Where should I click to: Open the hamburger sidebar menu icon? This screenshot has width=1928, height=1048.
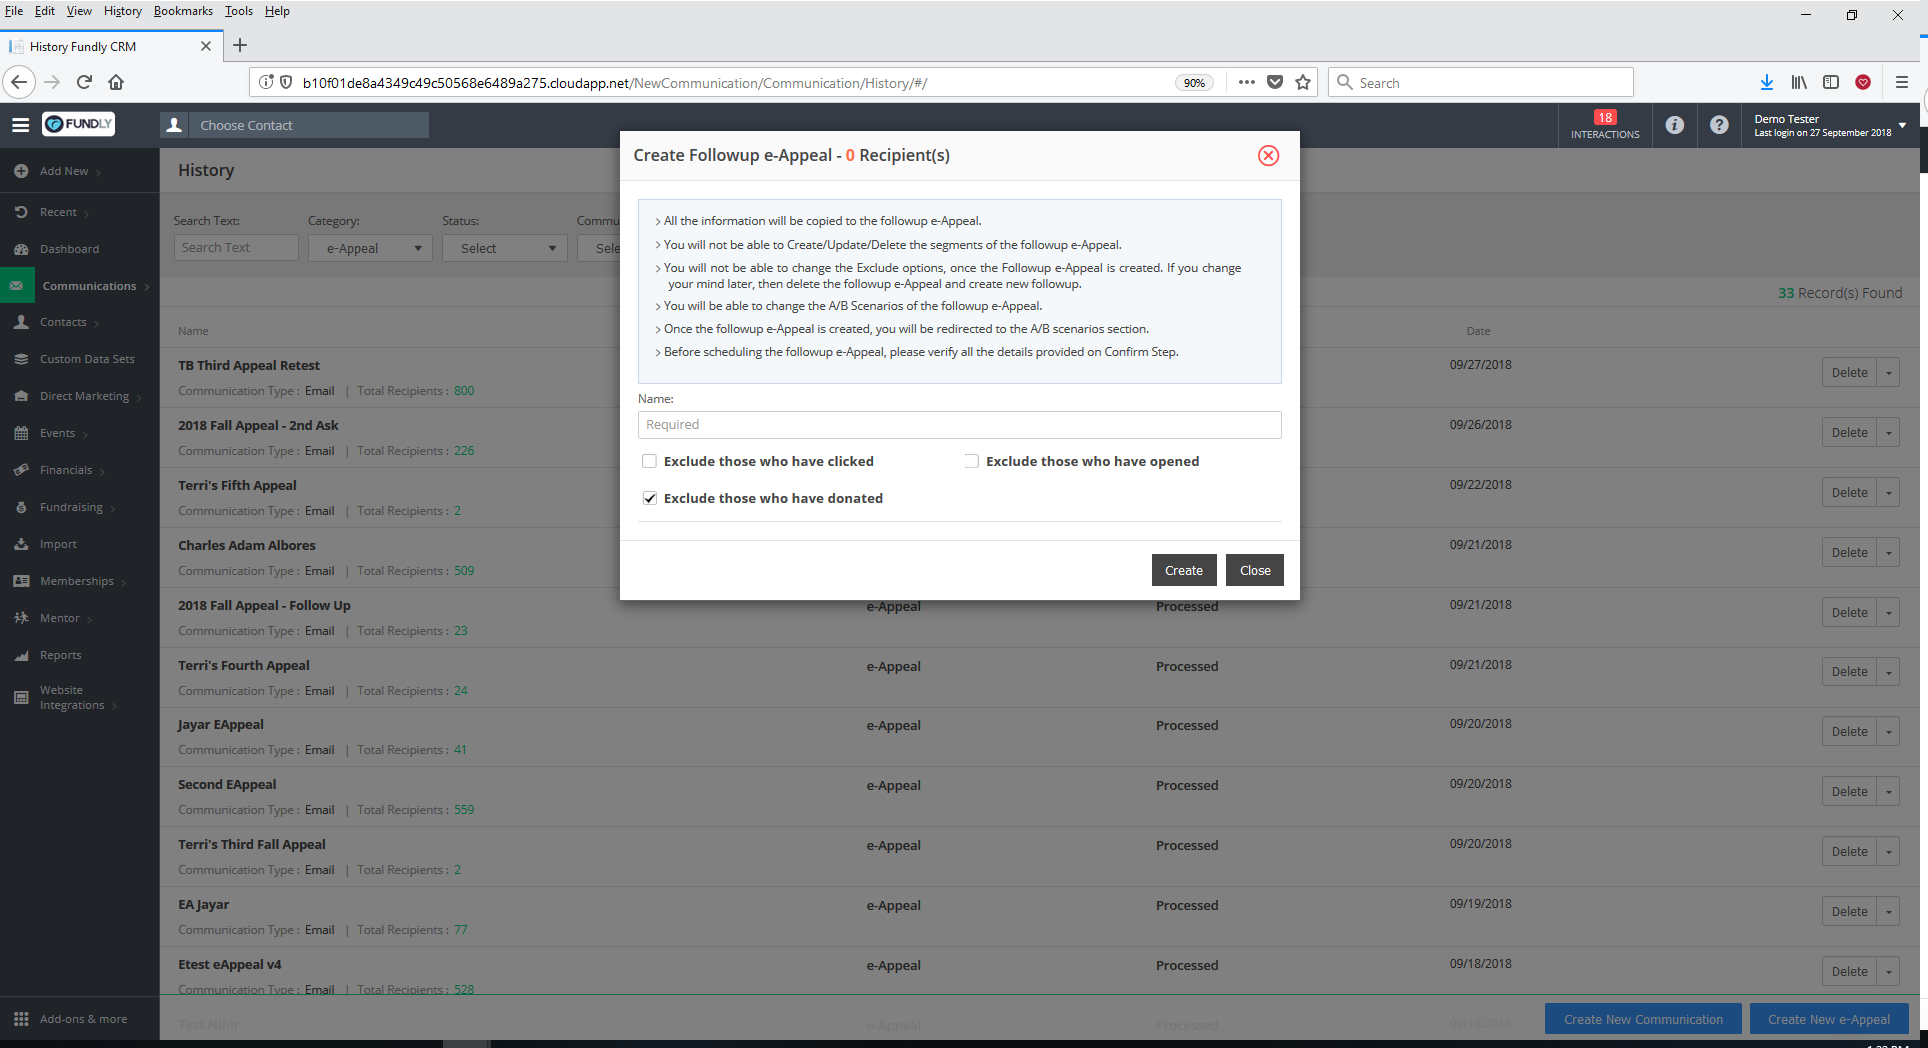click(20, 125)
